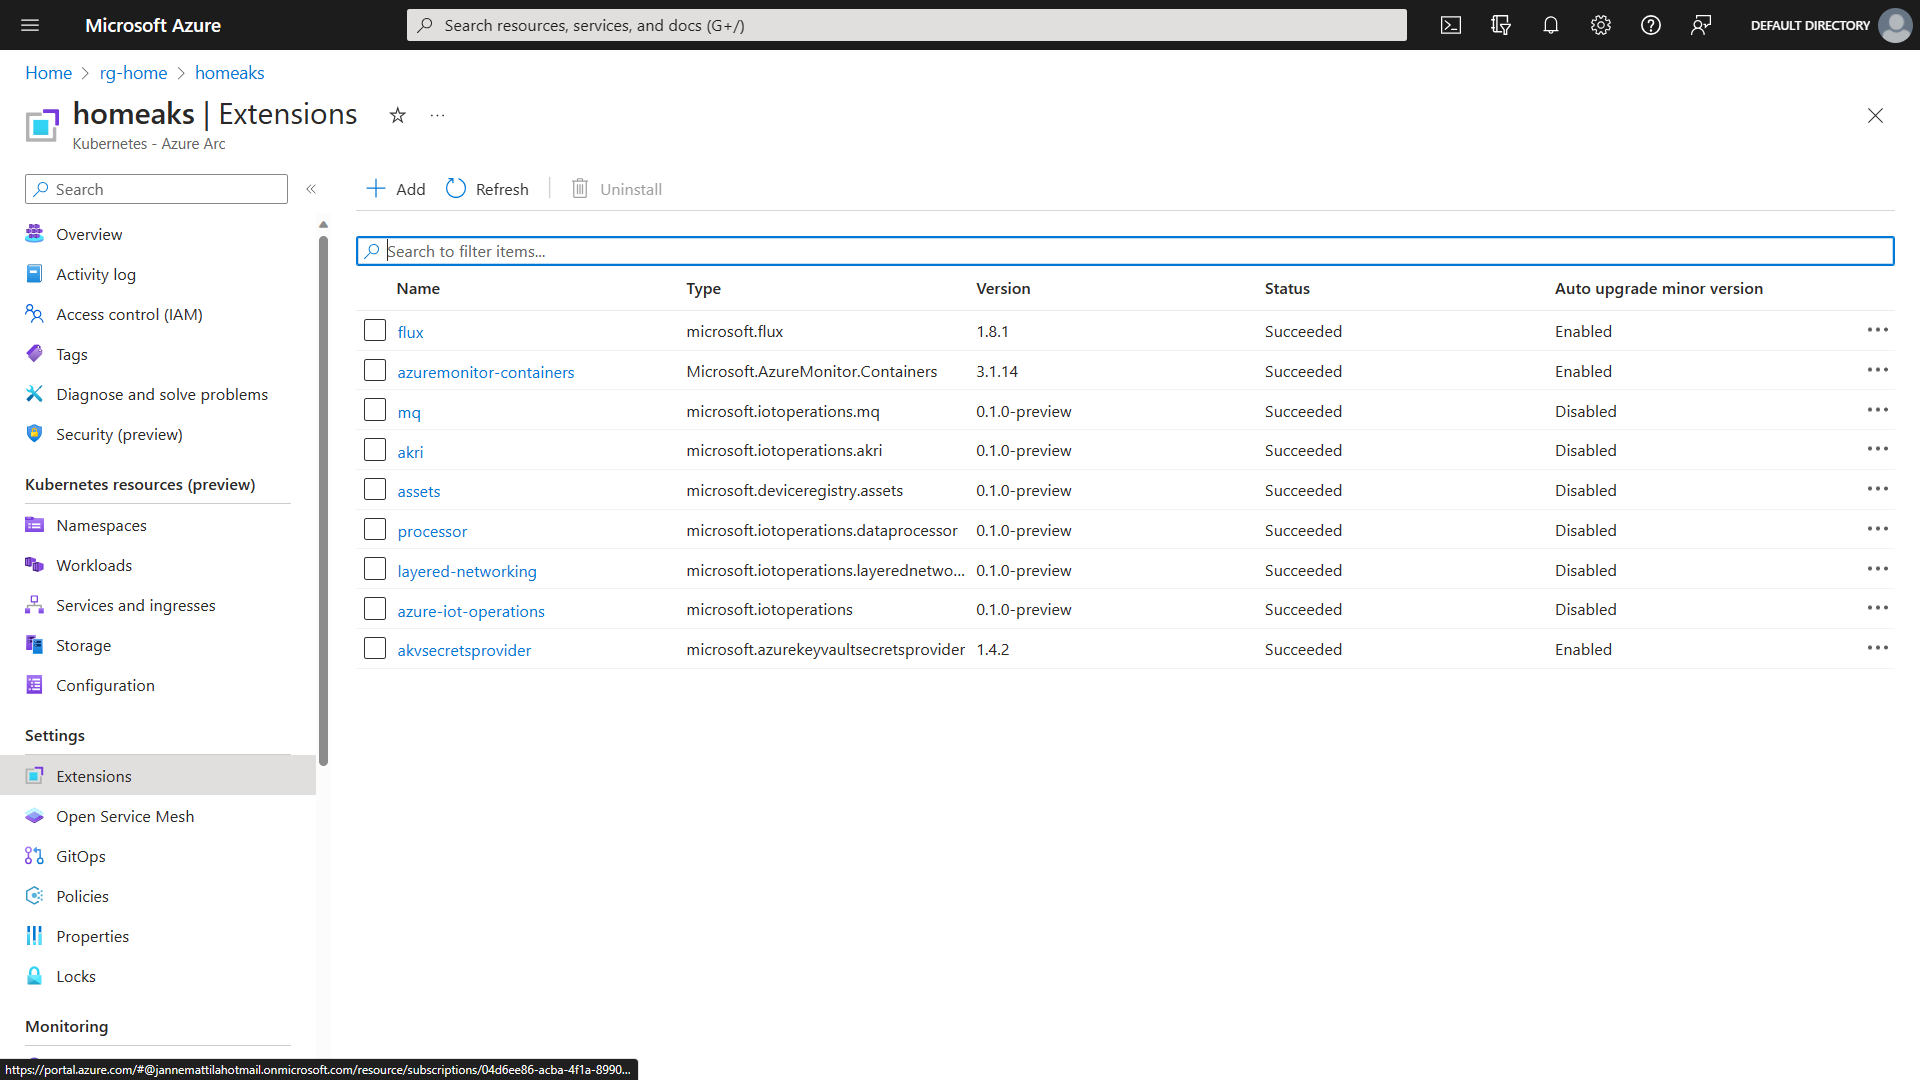Click the Namespaces icon in the sidebar
This screenshot has height=1080, width=1920.
pyautogui.click(x=34, y=525)
